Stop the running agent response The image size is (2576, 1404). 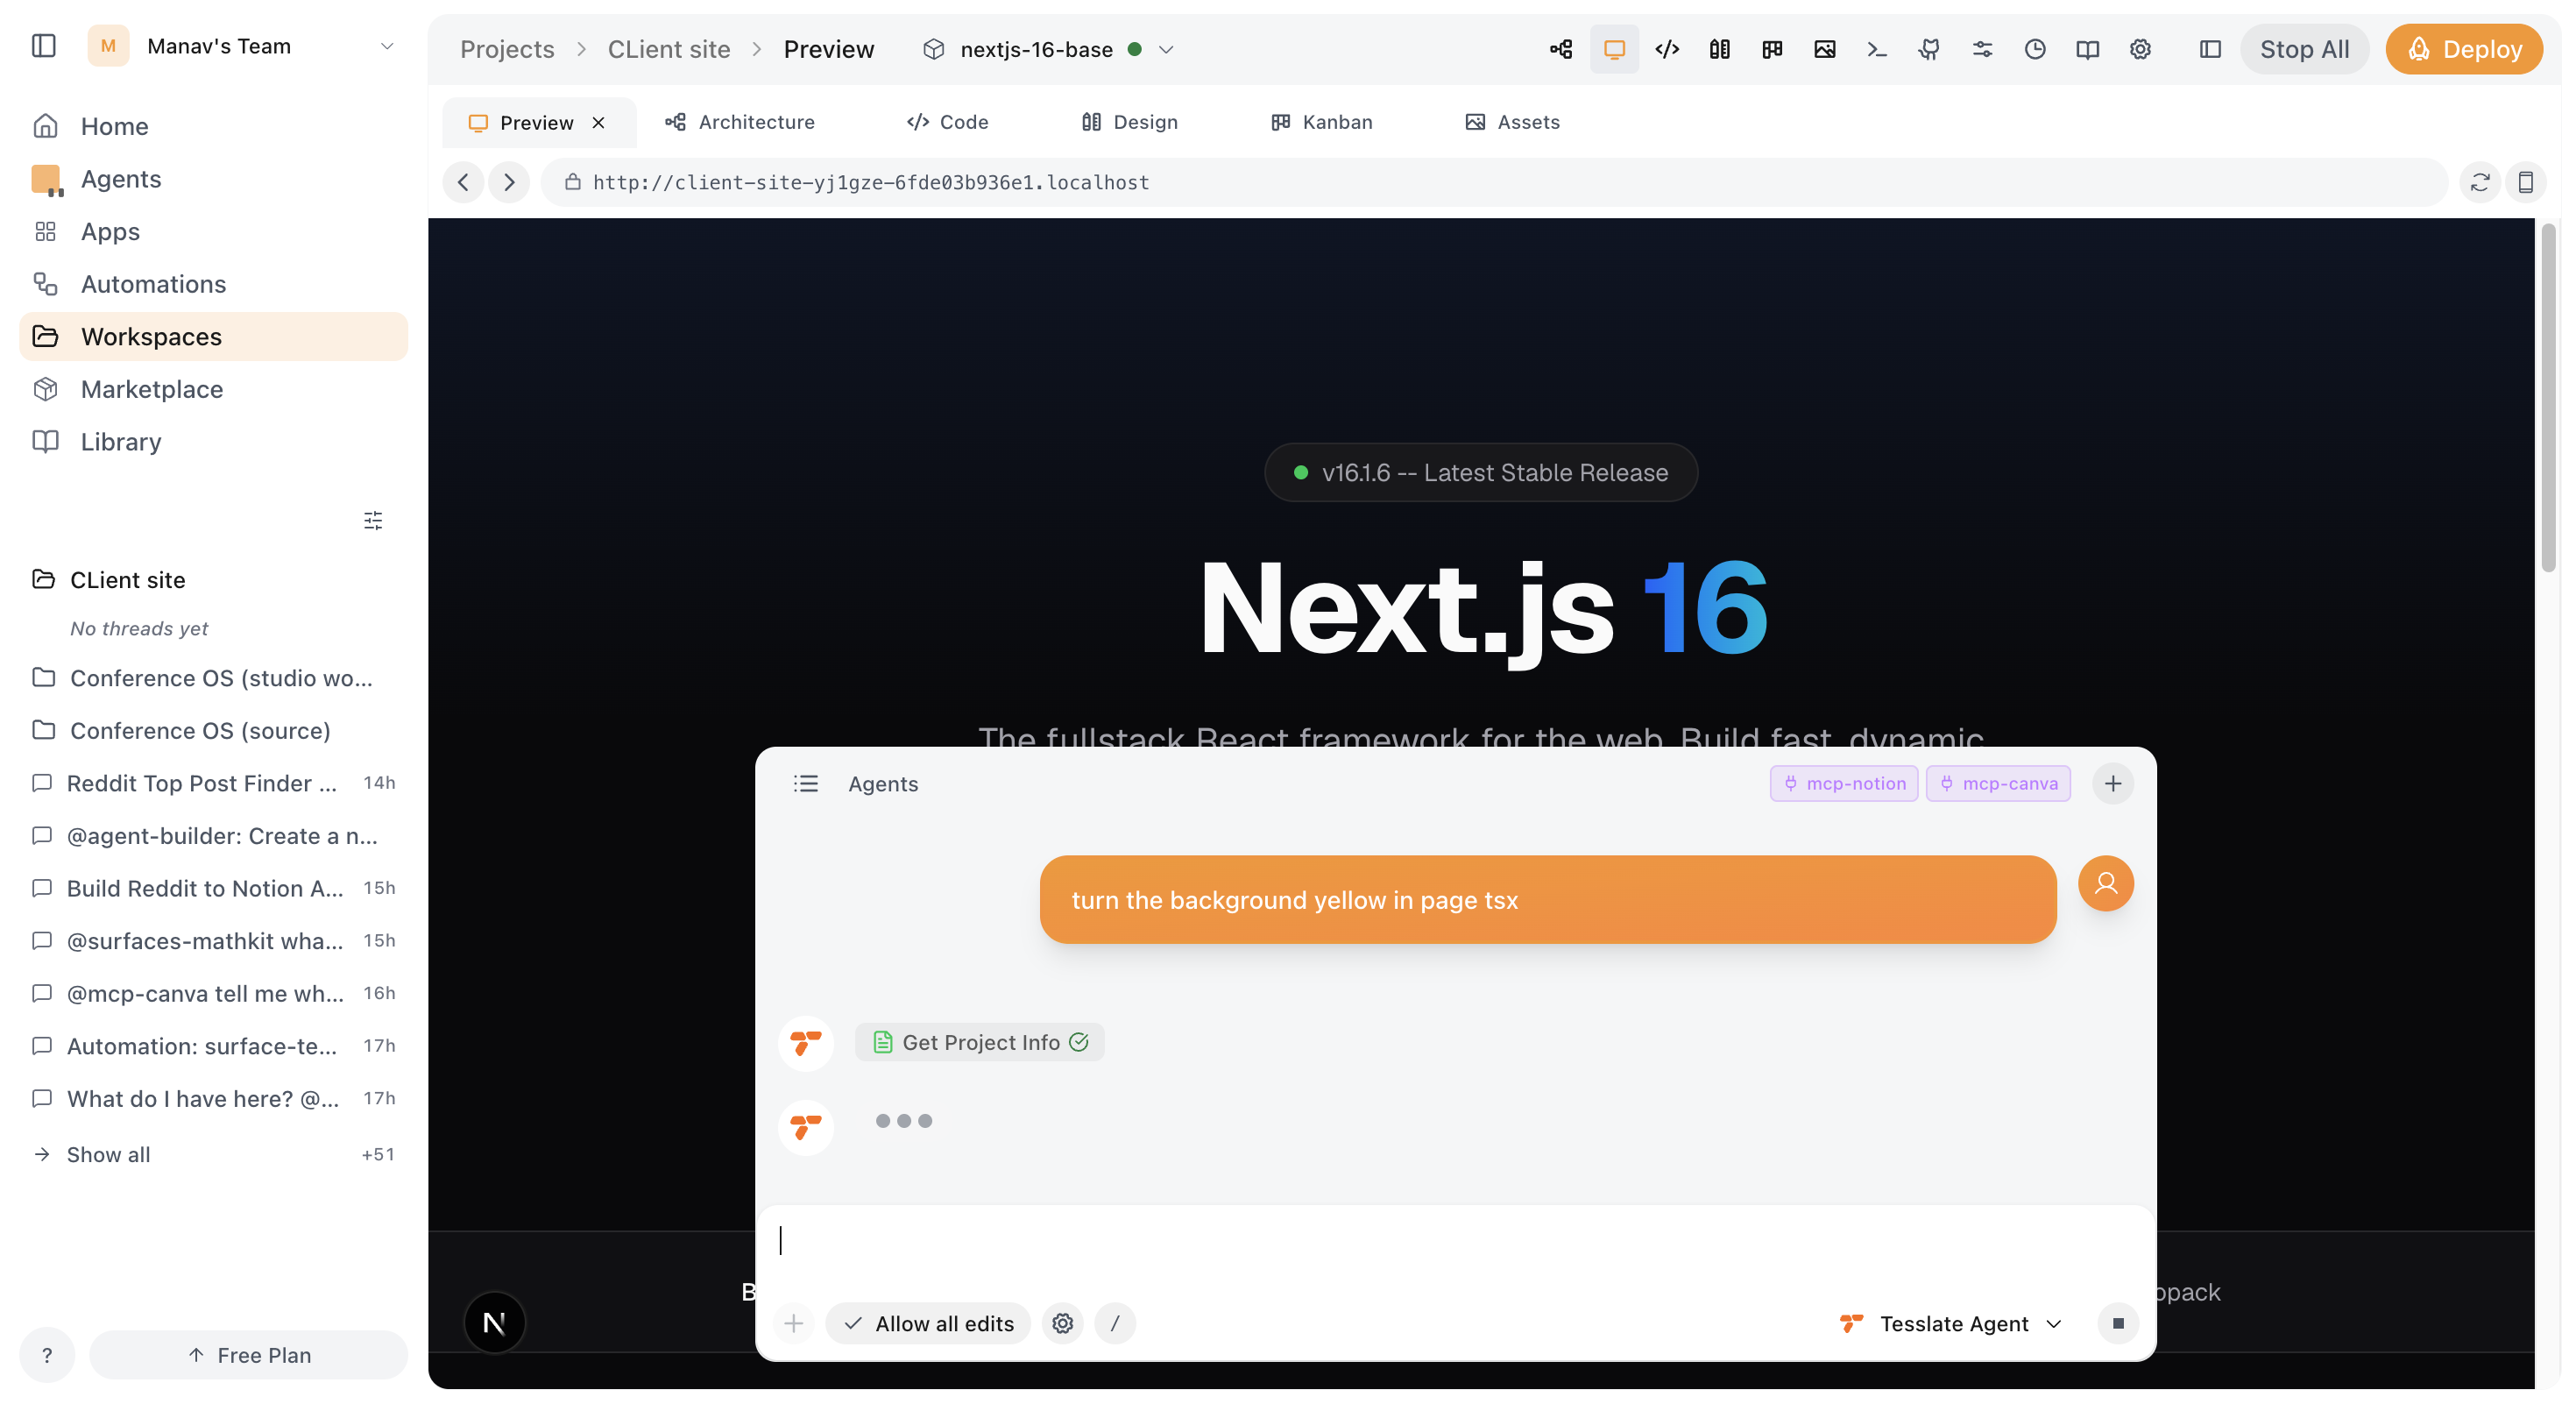[x=2117, y=1323]
